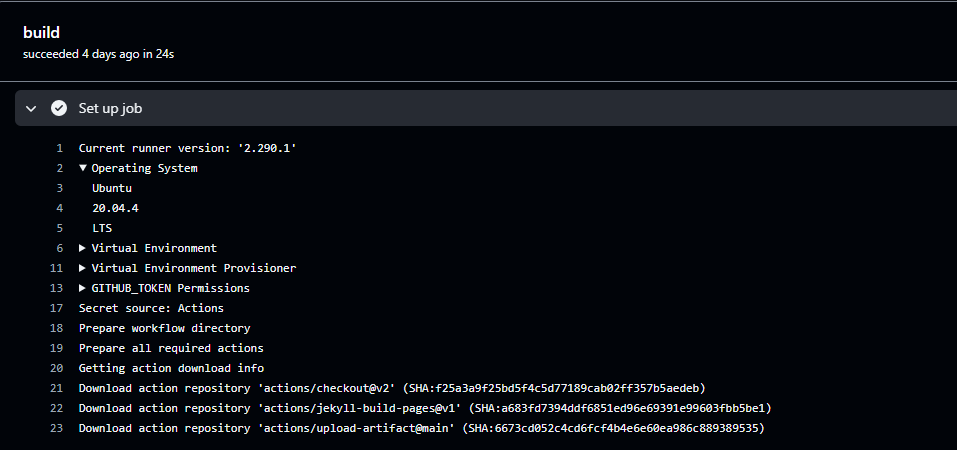Click the upload-artifact@main download log line
957x450 pixels.
coord(422,429)
